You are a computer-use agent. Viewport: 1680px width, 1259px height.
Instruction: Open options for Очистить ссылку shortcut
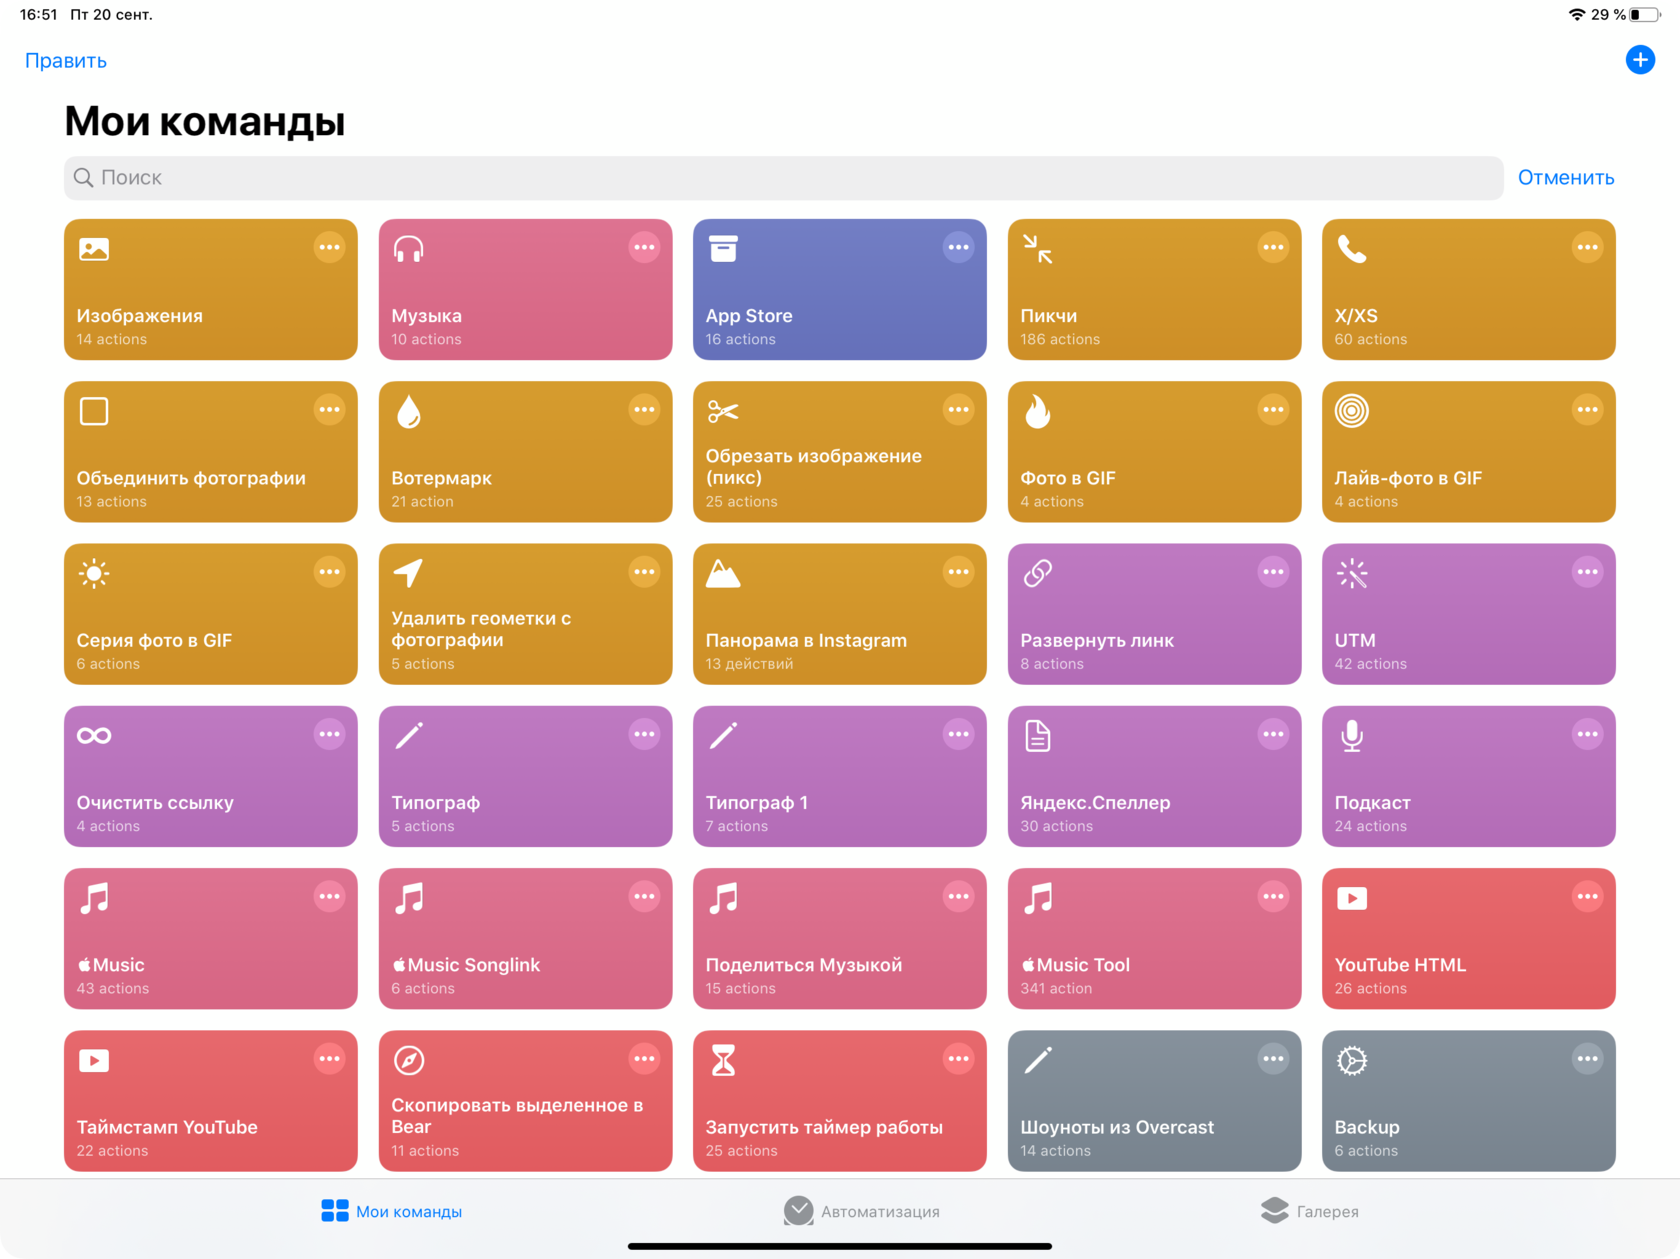329,734
